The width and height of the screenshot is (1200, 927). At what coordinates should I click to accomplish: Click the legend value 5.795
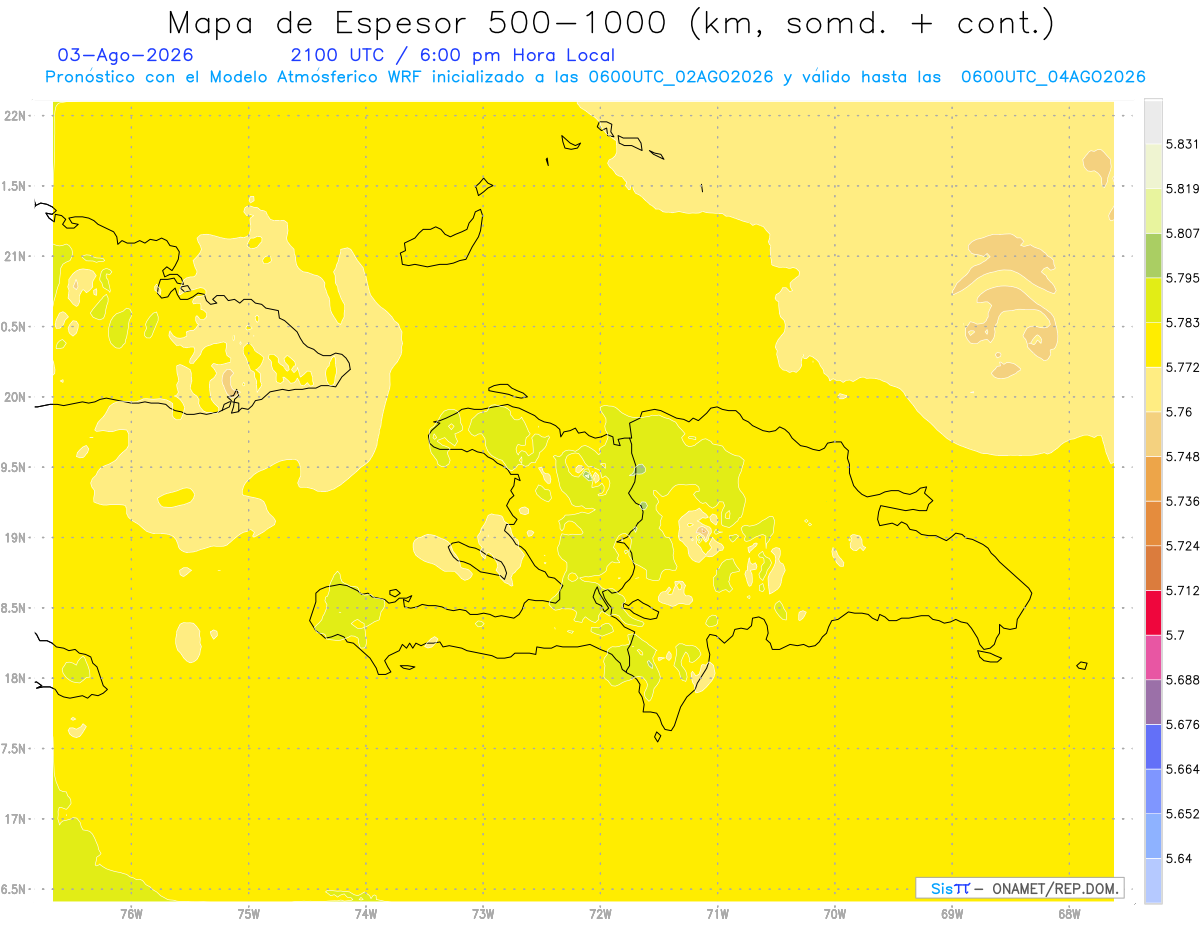point(1183,278)
